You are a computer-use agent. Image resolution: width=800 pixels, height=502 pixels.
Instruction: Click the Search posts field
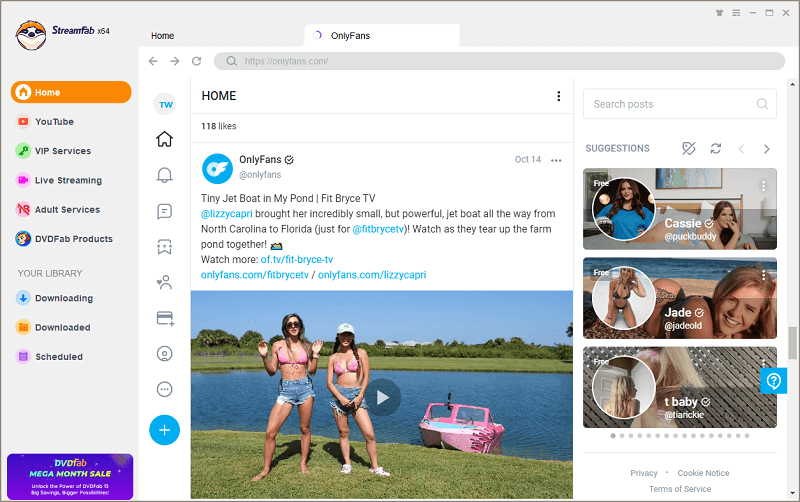[680, 104]
